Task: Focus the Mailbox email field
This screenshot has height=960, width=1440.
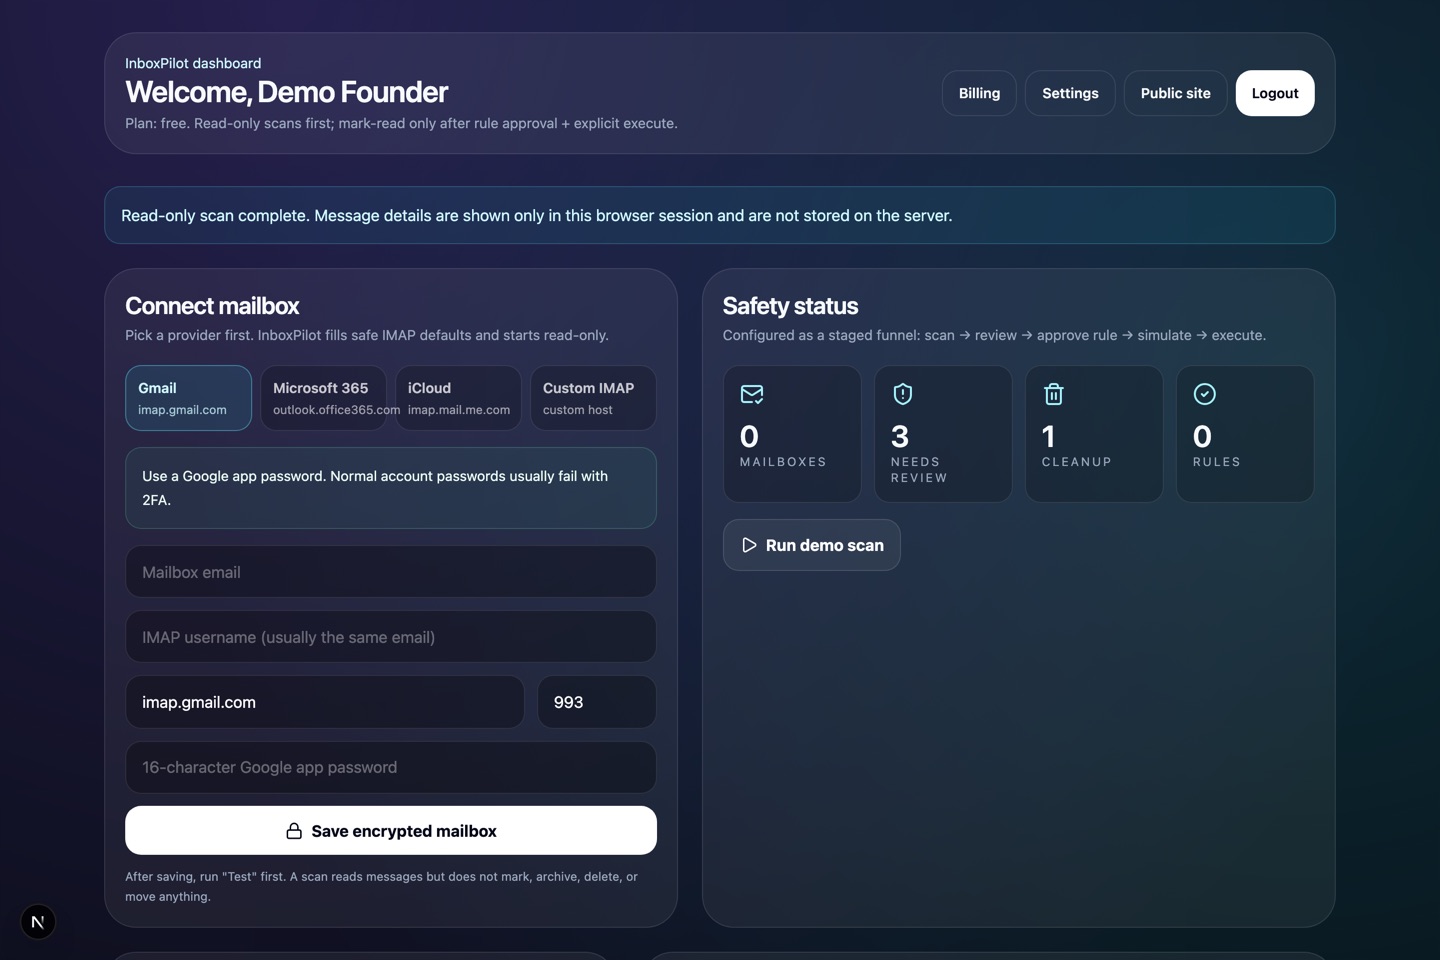Action: [x=391, y=572]
